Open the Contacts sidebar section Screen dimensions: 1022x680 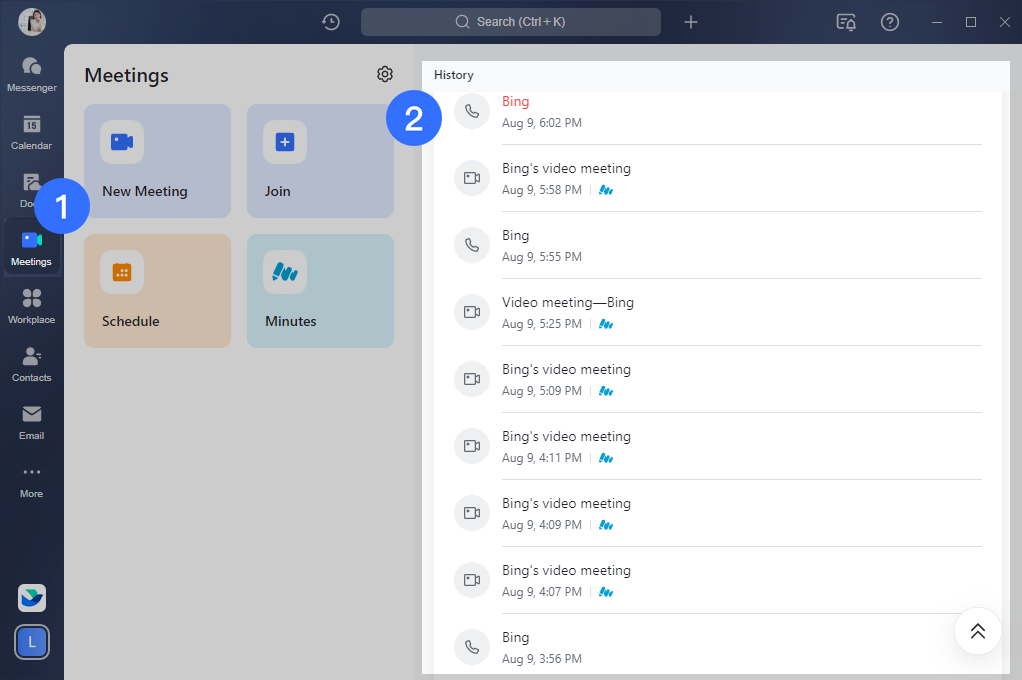point(31,364)
